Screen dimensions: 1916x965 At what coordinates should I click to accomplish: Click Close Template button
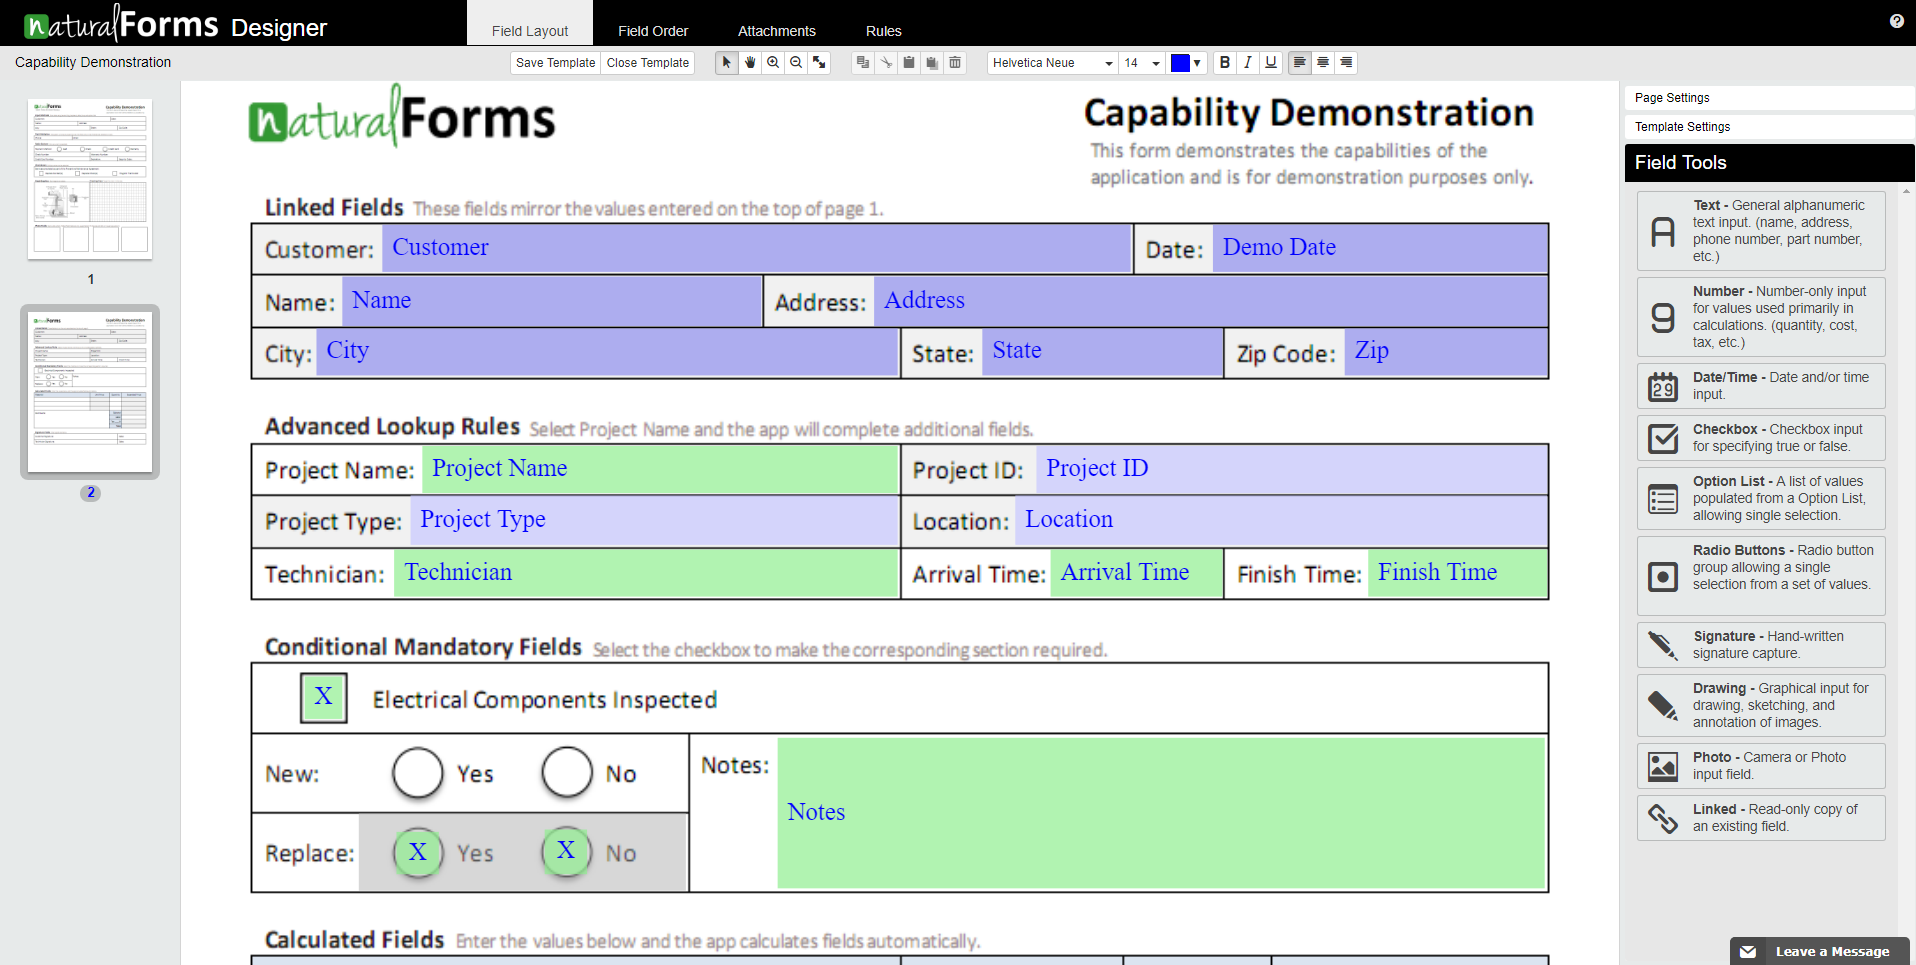[648, 62]
